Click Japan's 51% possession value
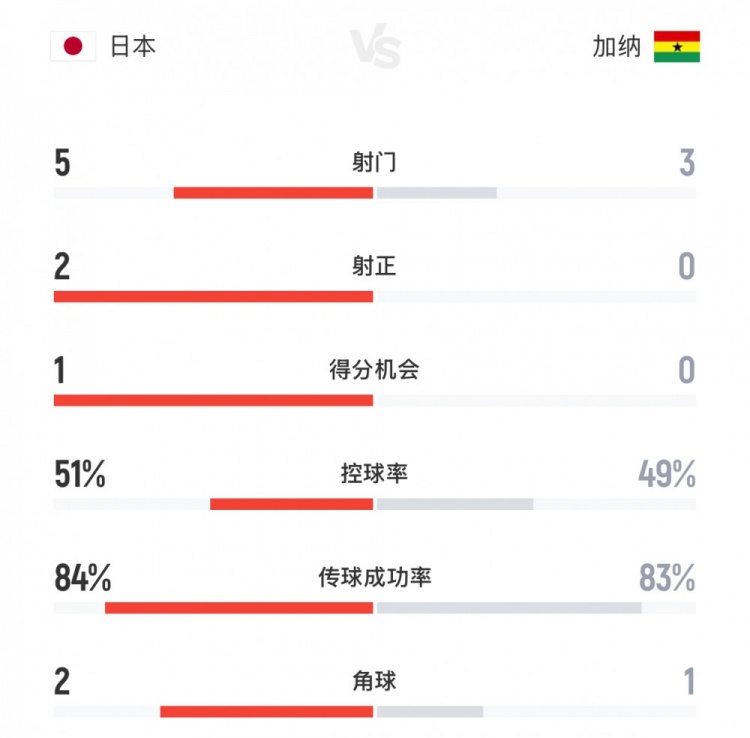 [80, 475]
